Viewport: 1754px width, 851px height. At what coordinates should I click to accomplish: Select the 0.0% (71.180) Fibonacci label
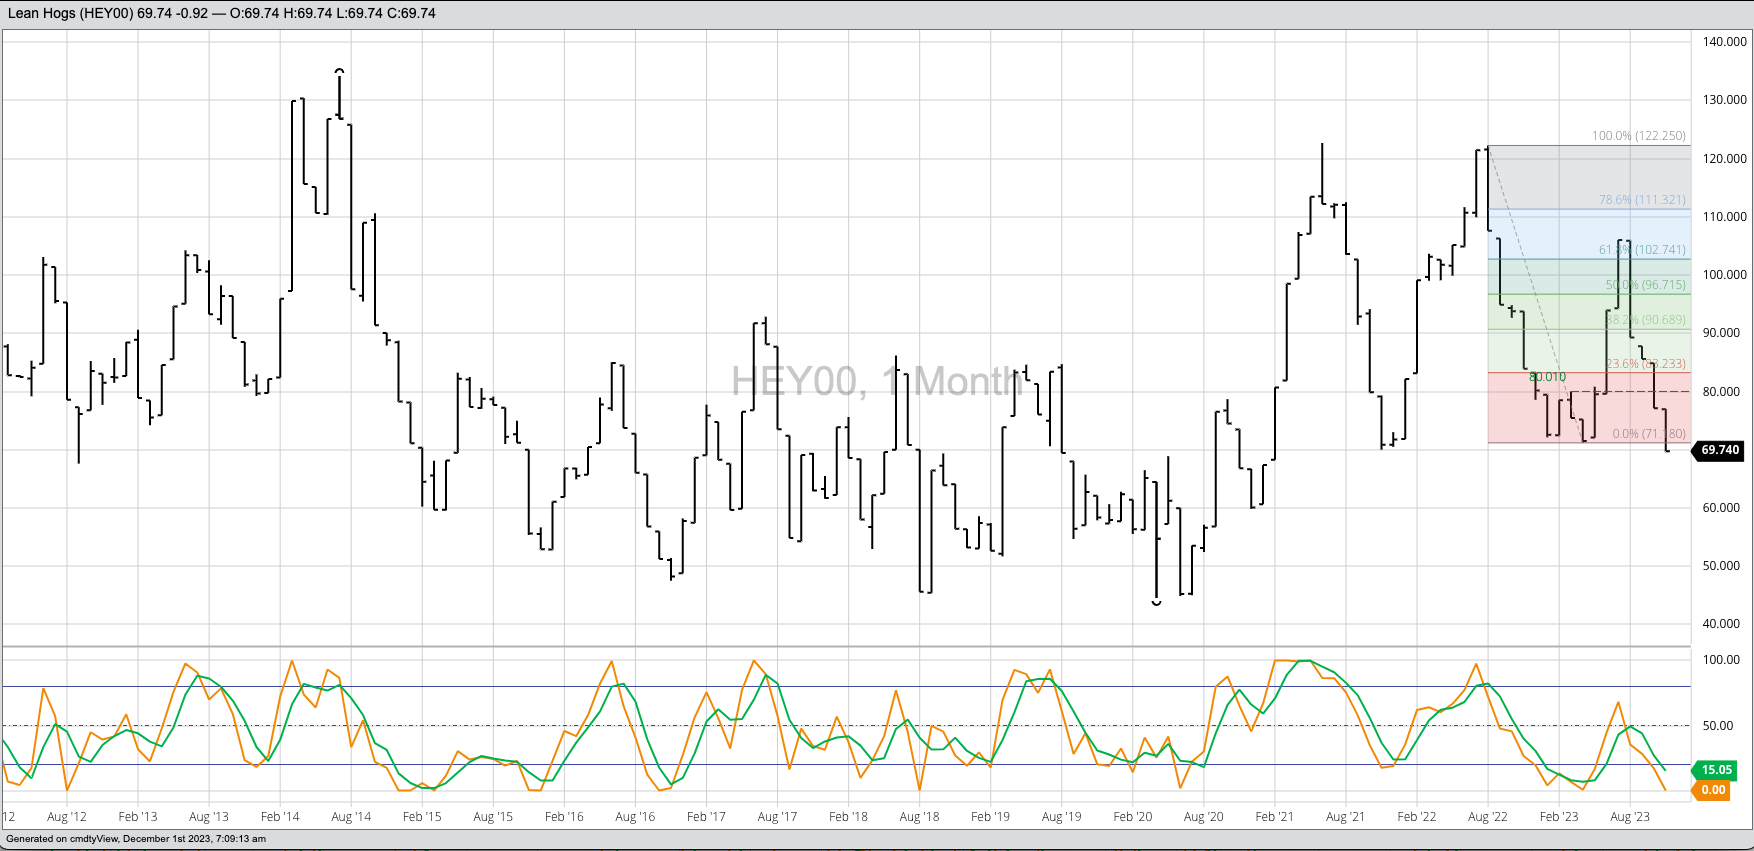(1648, 434)
